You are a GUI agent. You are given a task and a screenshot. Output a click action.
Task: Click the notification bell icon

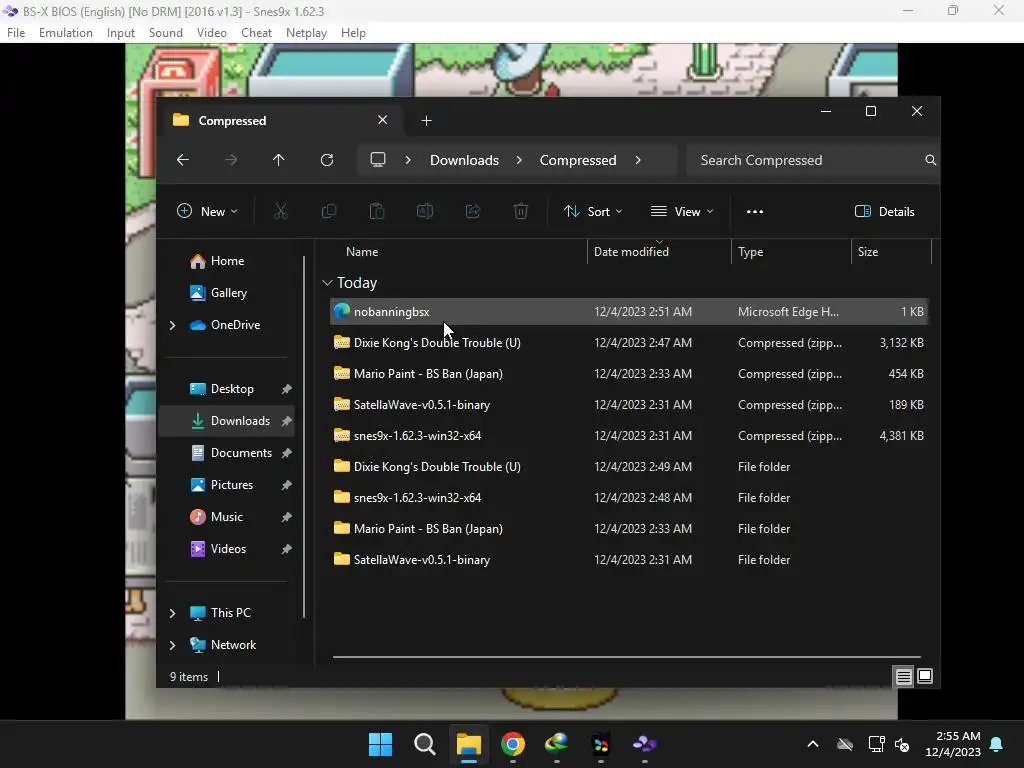coord(996,744)
